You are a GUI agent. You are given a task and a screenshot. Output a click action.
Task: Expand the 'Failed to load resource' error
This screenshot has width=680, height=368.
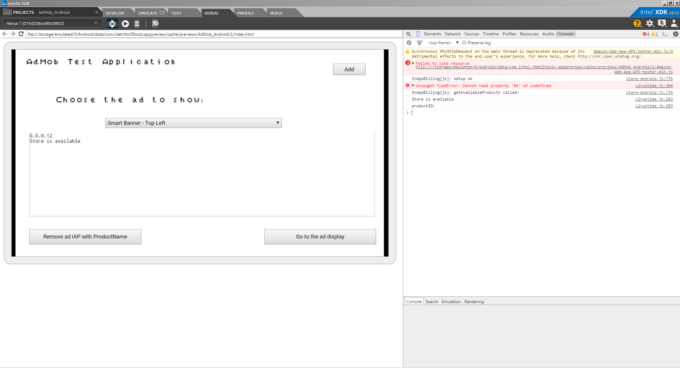tap(413, 63)
